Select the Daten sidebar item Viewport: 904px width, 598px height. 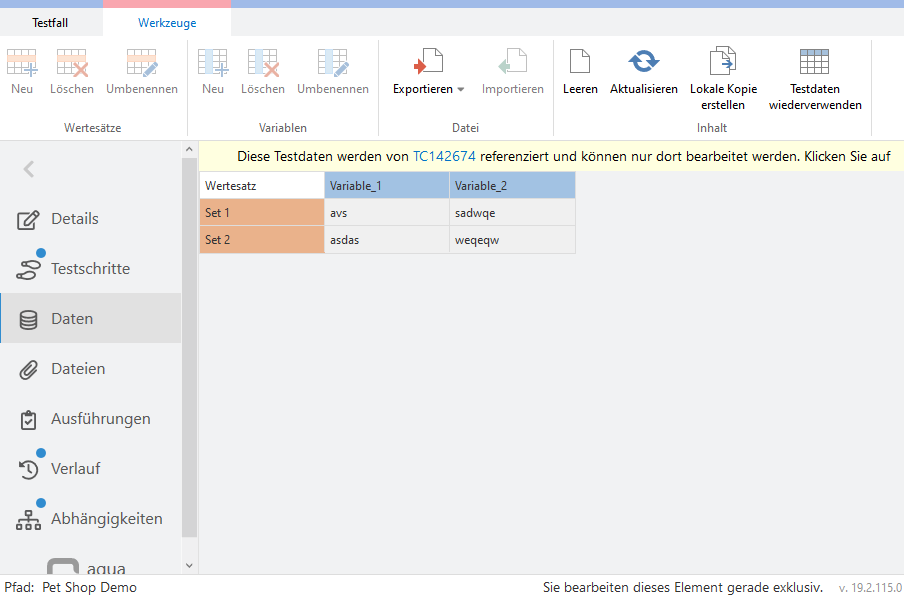tap(72, 319)
